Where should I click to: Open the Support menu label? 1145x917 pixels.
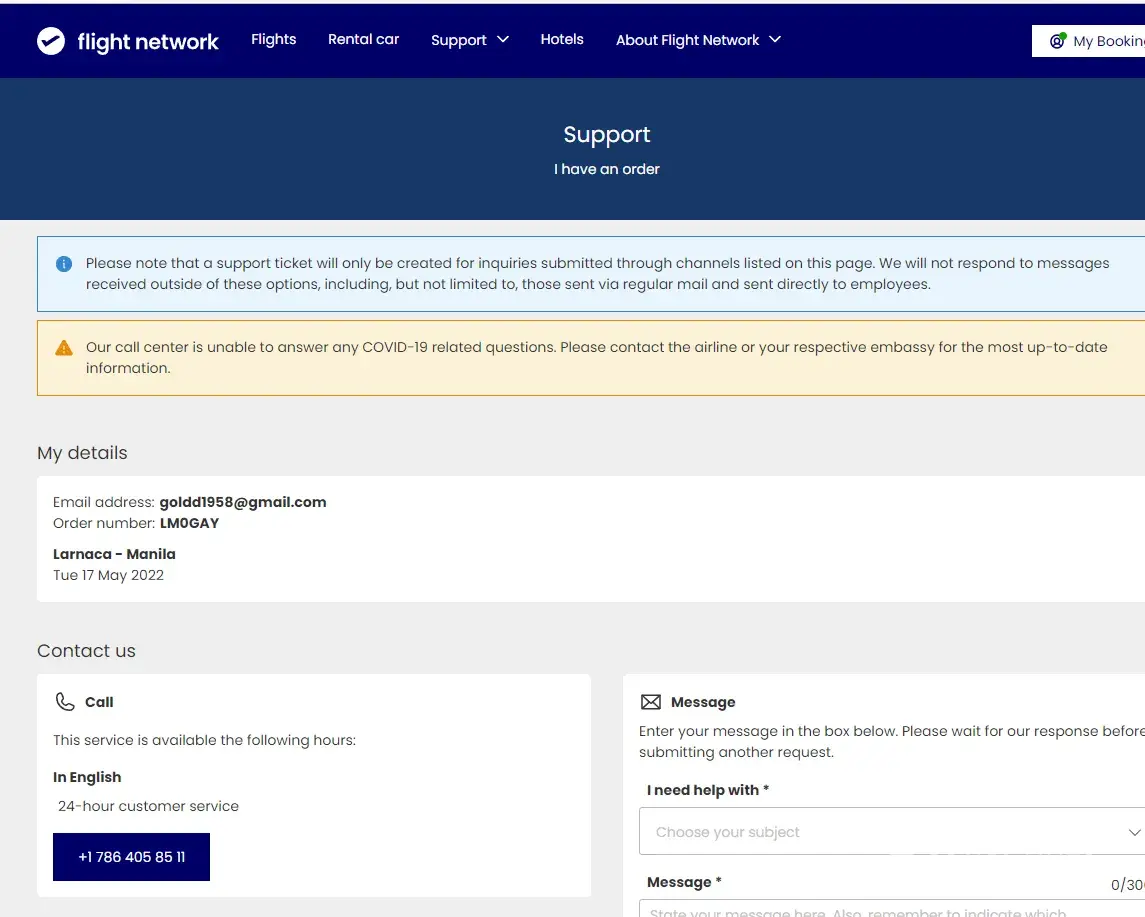[x=459, y=40]
